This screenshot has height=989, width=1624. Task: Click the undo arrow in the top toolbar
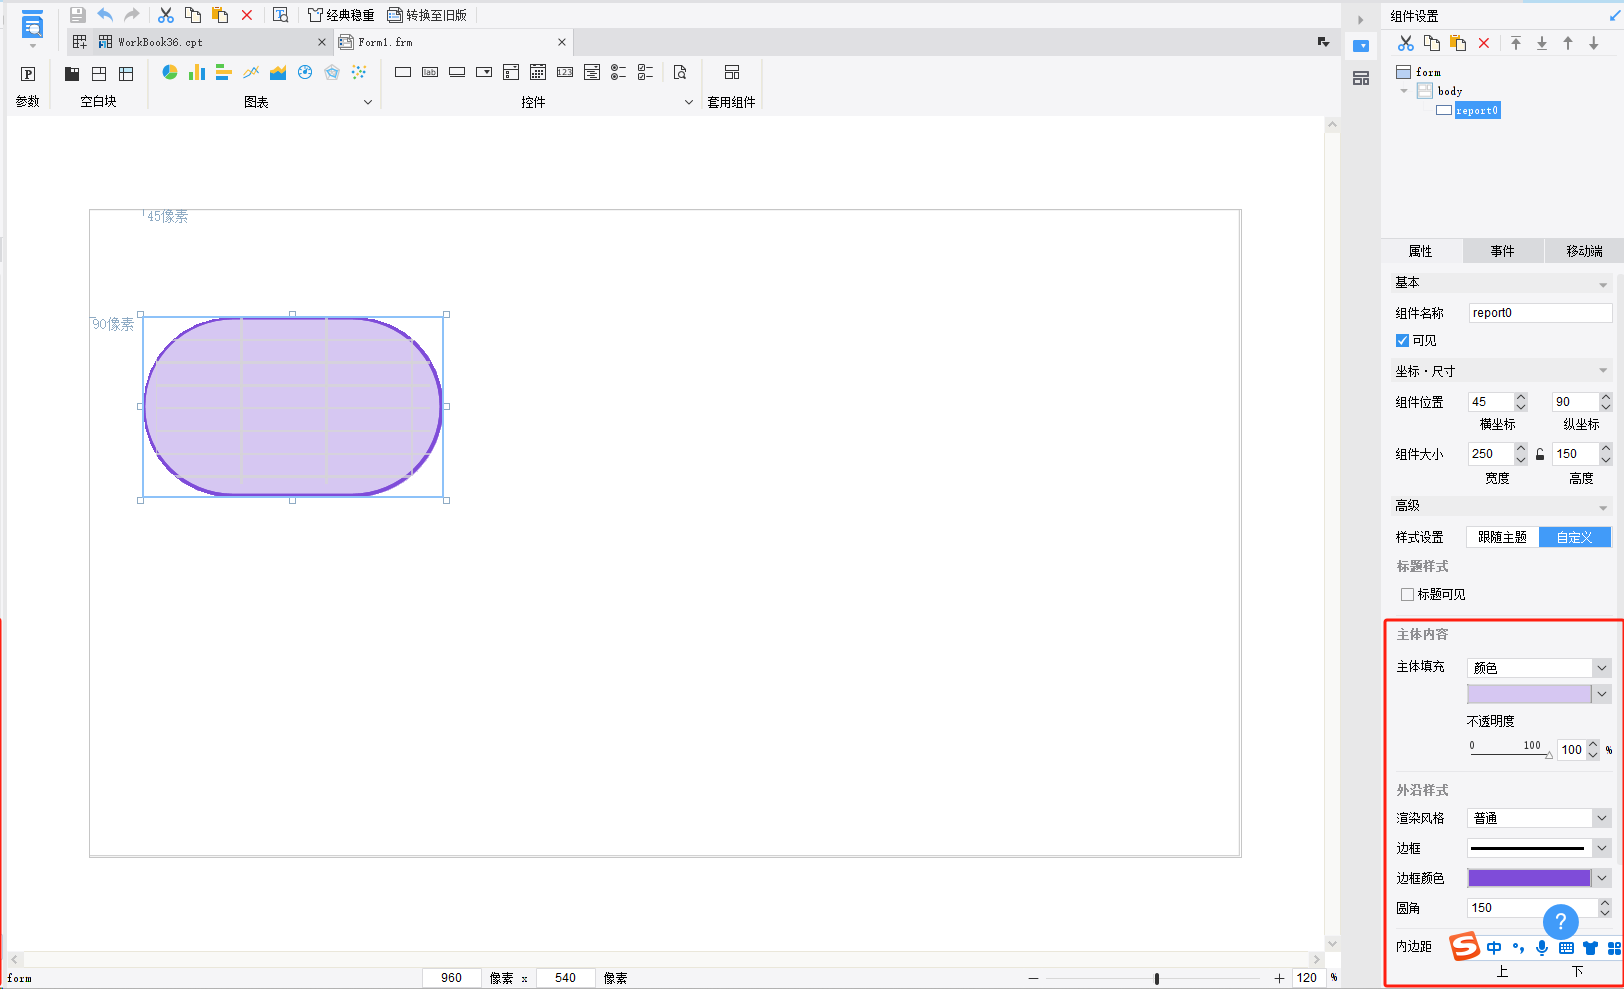[105, 15]
